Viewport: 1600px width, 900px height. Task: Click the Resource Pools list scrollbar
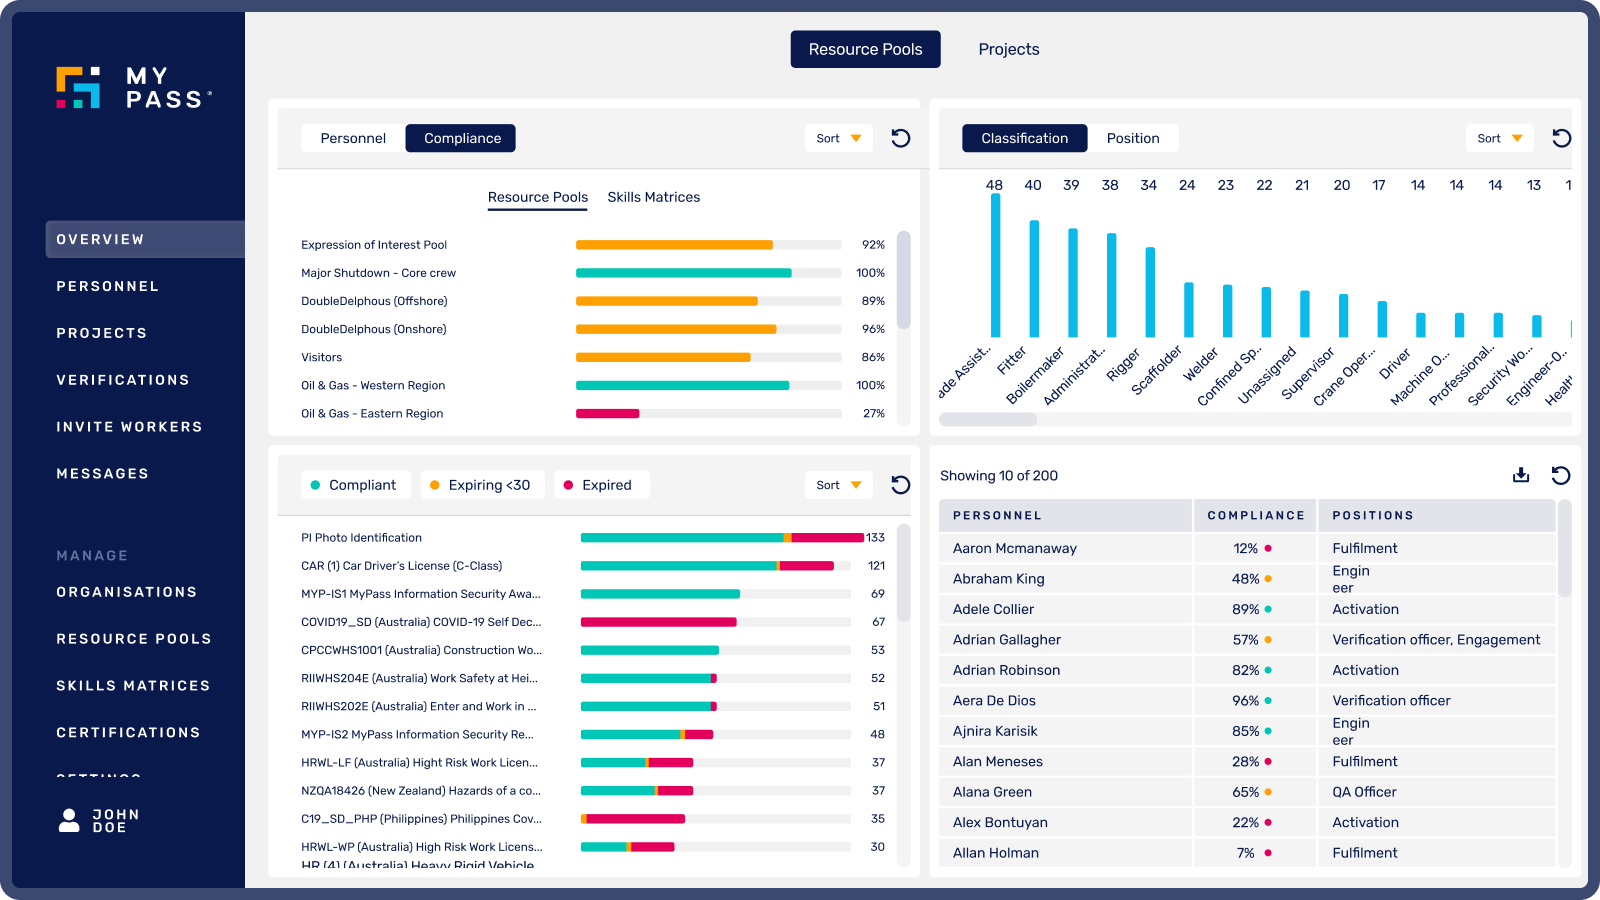point(901,280)
